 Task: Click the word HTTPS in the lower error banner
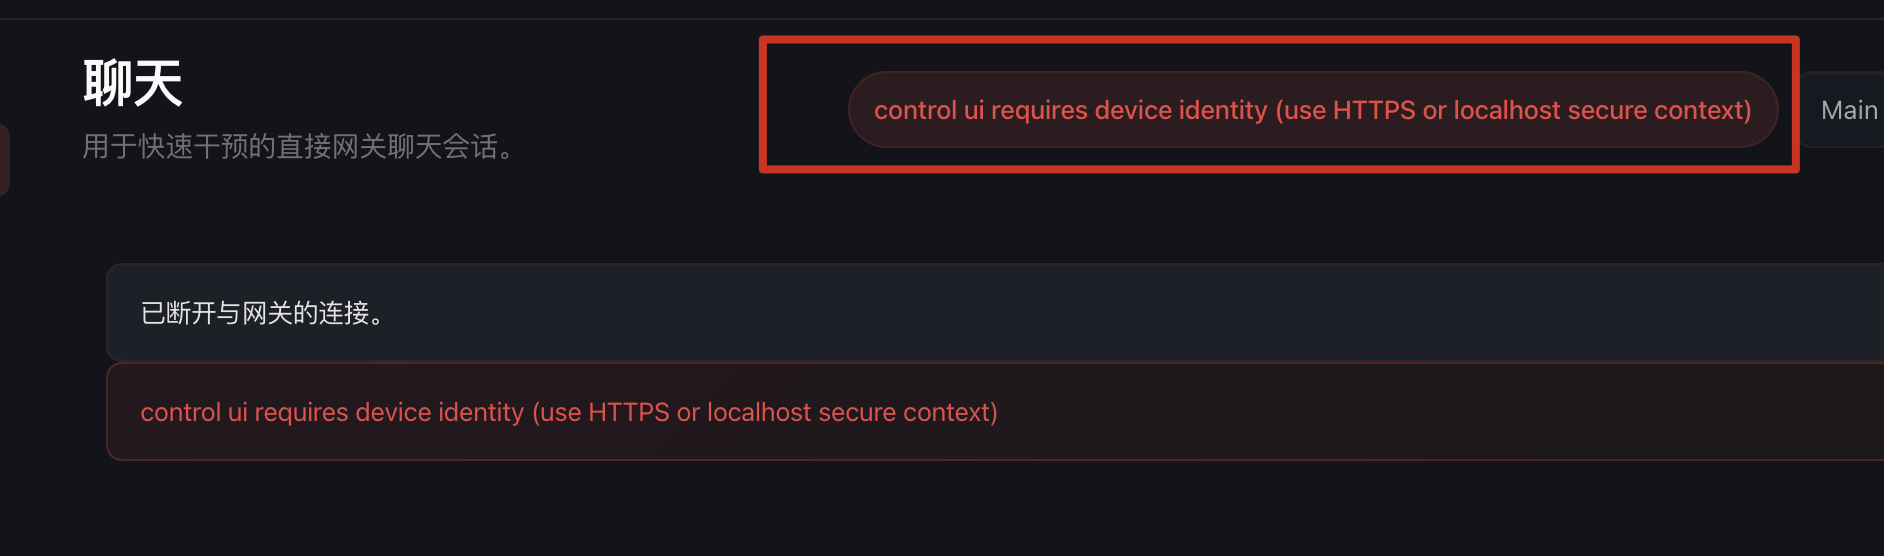[628, 412]
